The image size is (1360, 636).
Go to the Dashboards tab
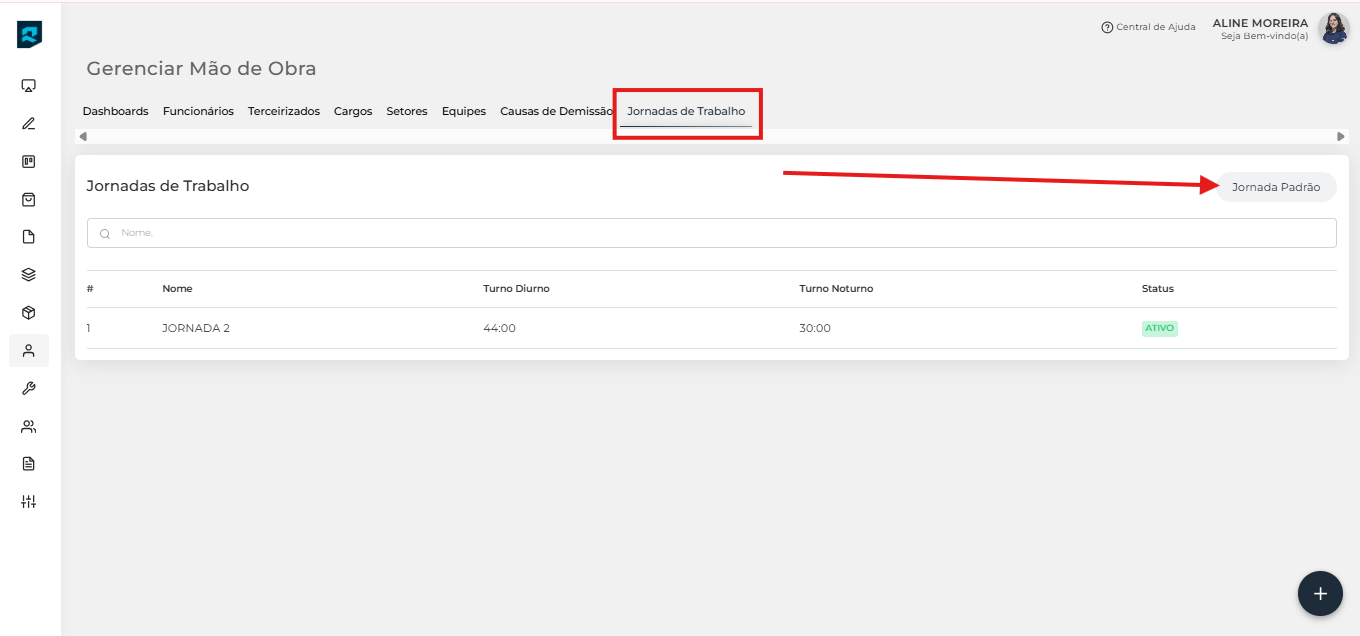(x=115, y=111)
